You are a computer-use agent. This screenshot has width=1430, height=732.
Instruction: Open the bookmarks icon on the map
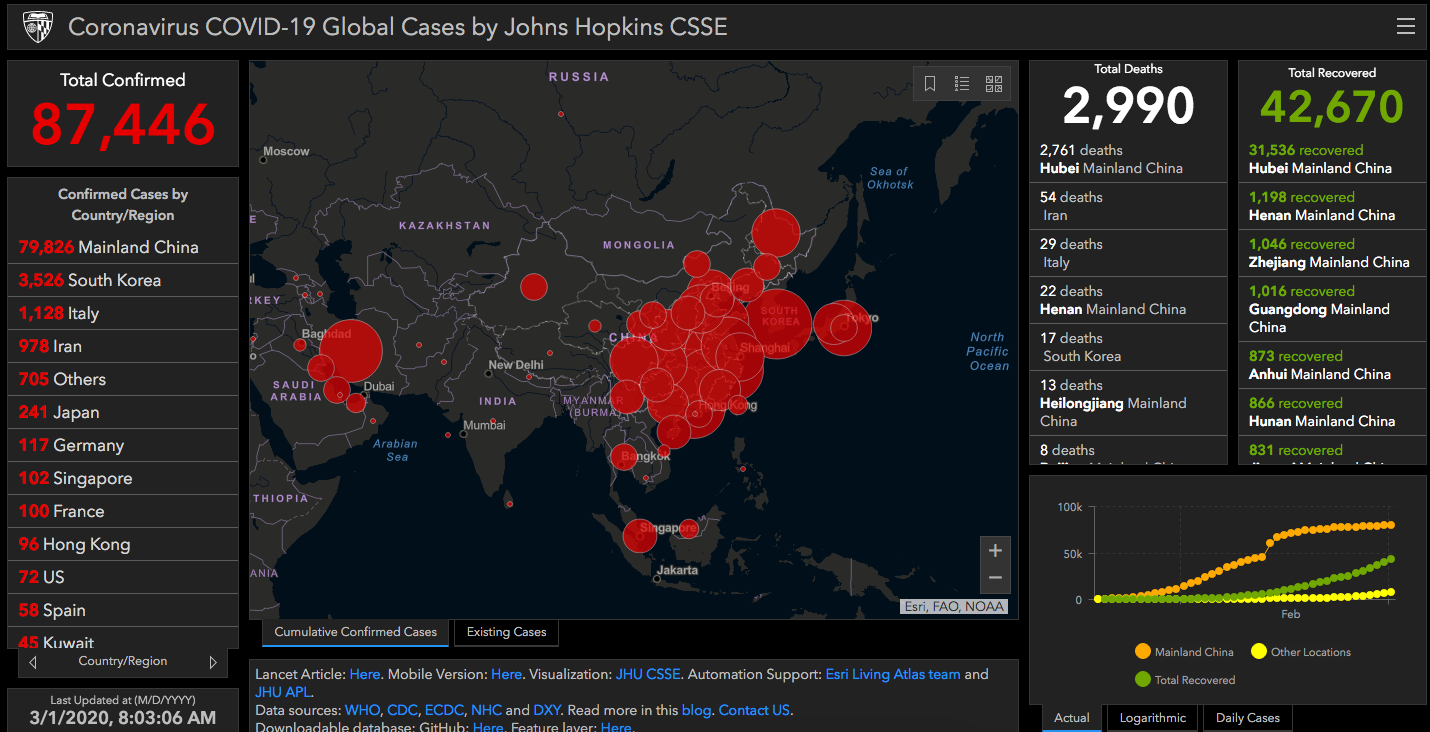pos(930,84)
